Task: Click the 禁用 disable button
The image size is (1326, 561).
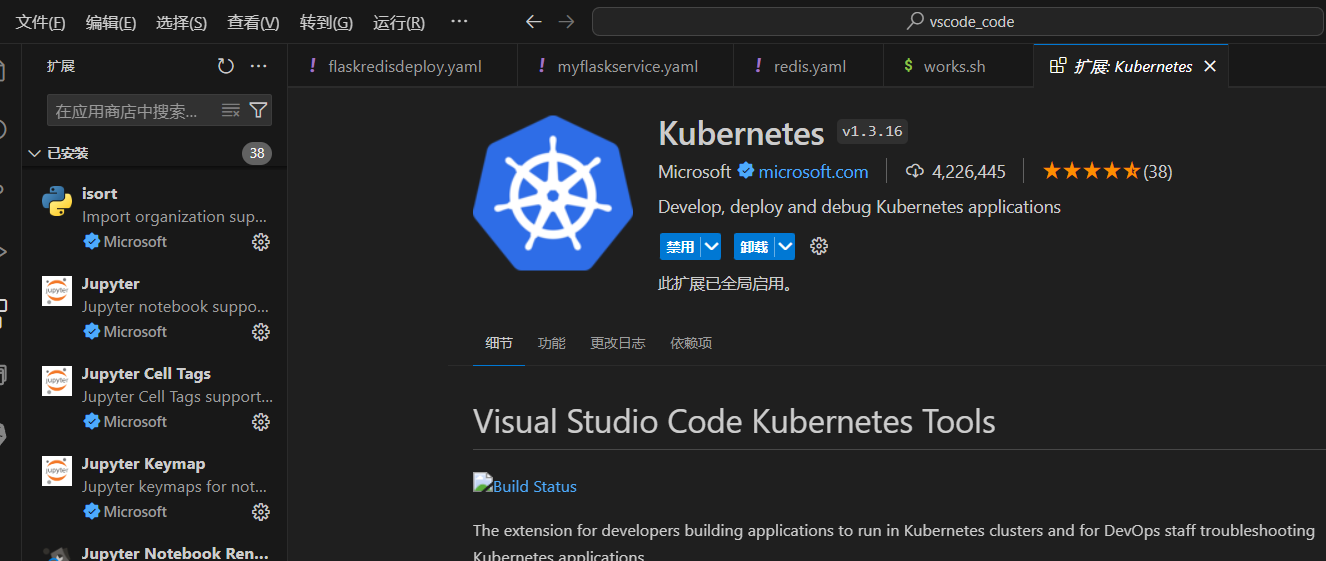Action: 680,246
